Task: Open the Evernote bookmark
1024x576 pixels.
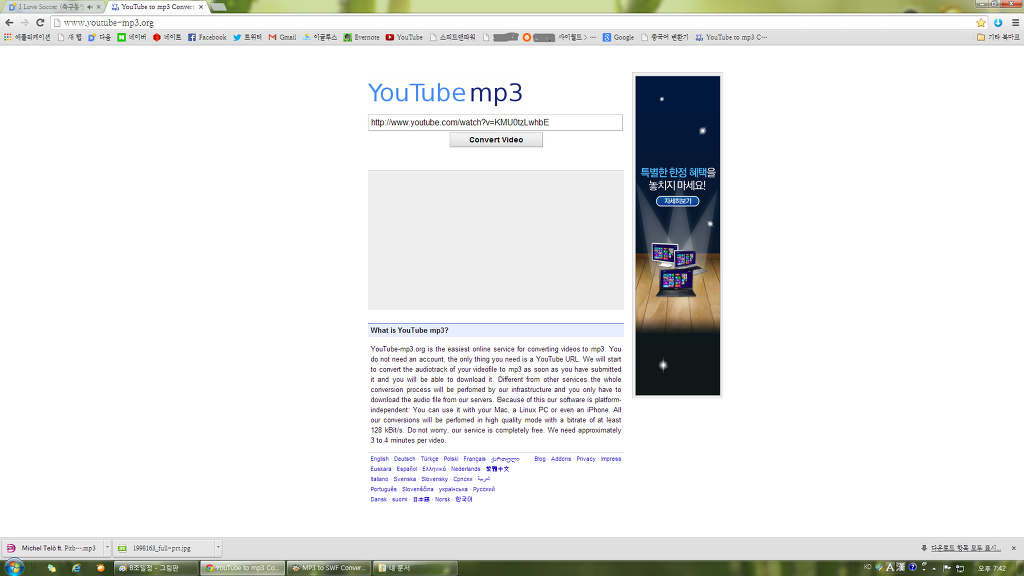Action: [x=361, y=37]
